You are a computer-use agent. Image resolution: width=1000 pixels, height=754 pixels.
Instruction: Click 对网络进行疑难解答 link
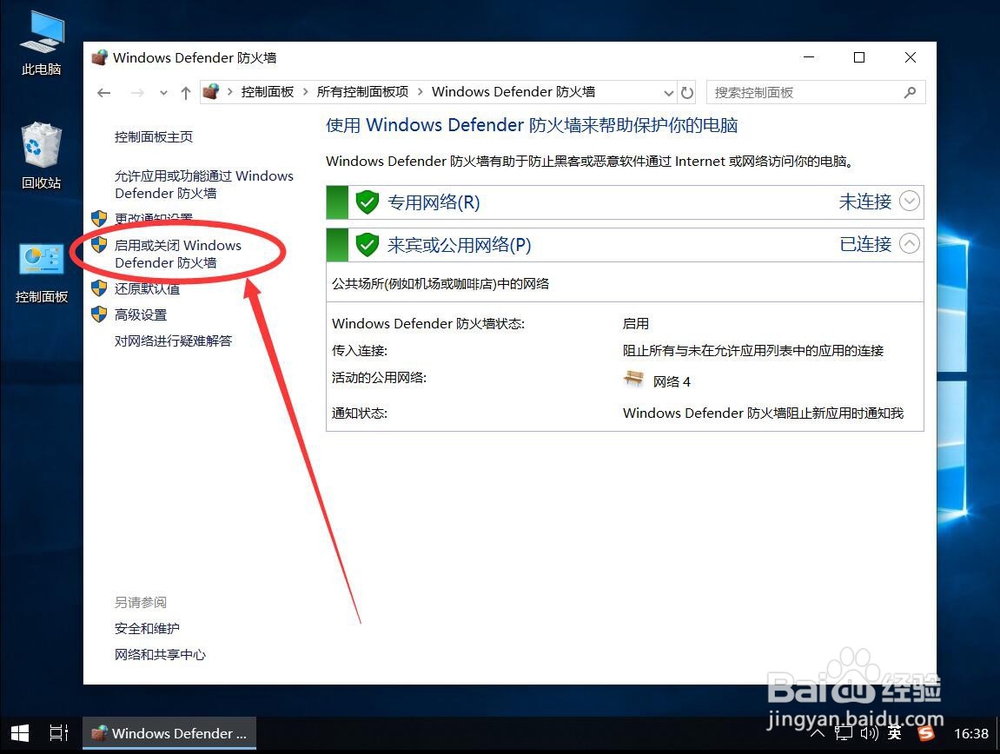point(173,341)
